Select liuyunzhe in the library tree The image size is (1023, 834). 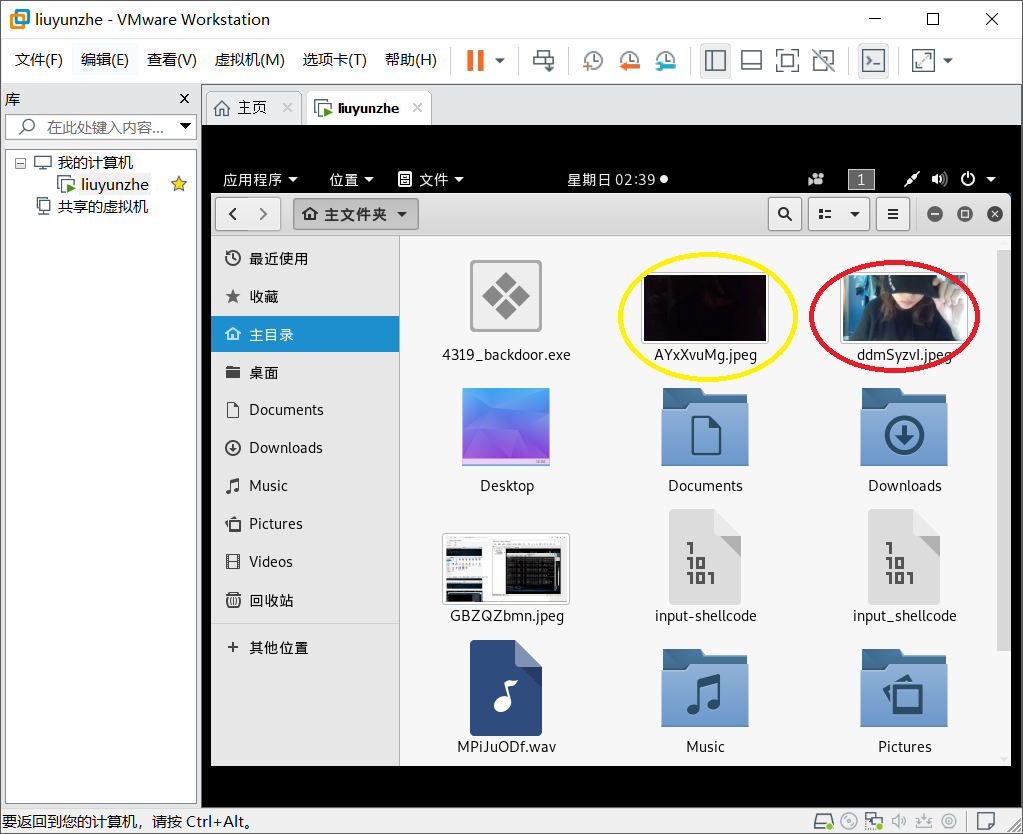114,185
